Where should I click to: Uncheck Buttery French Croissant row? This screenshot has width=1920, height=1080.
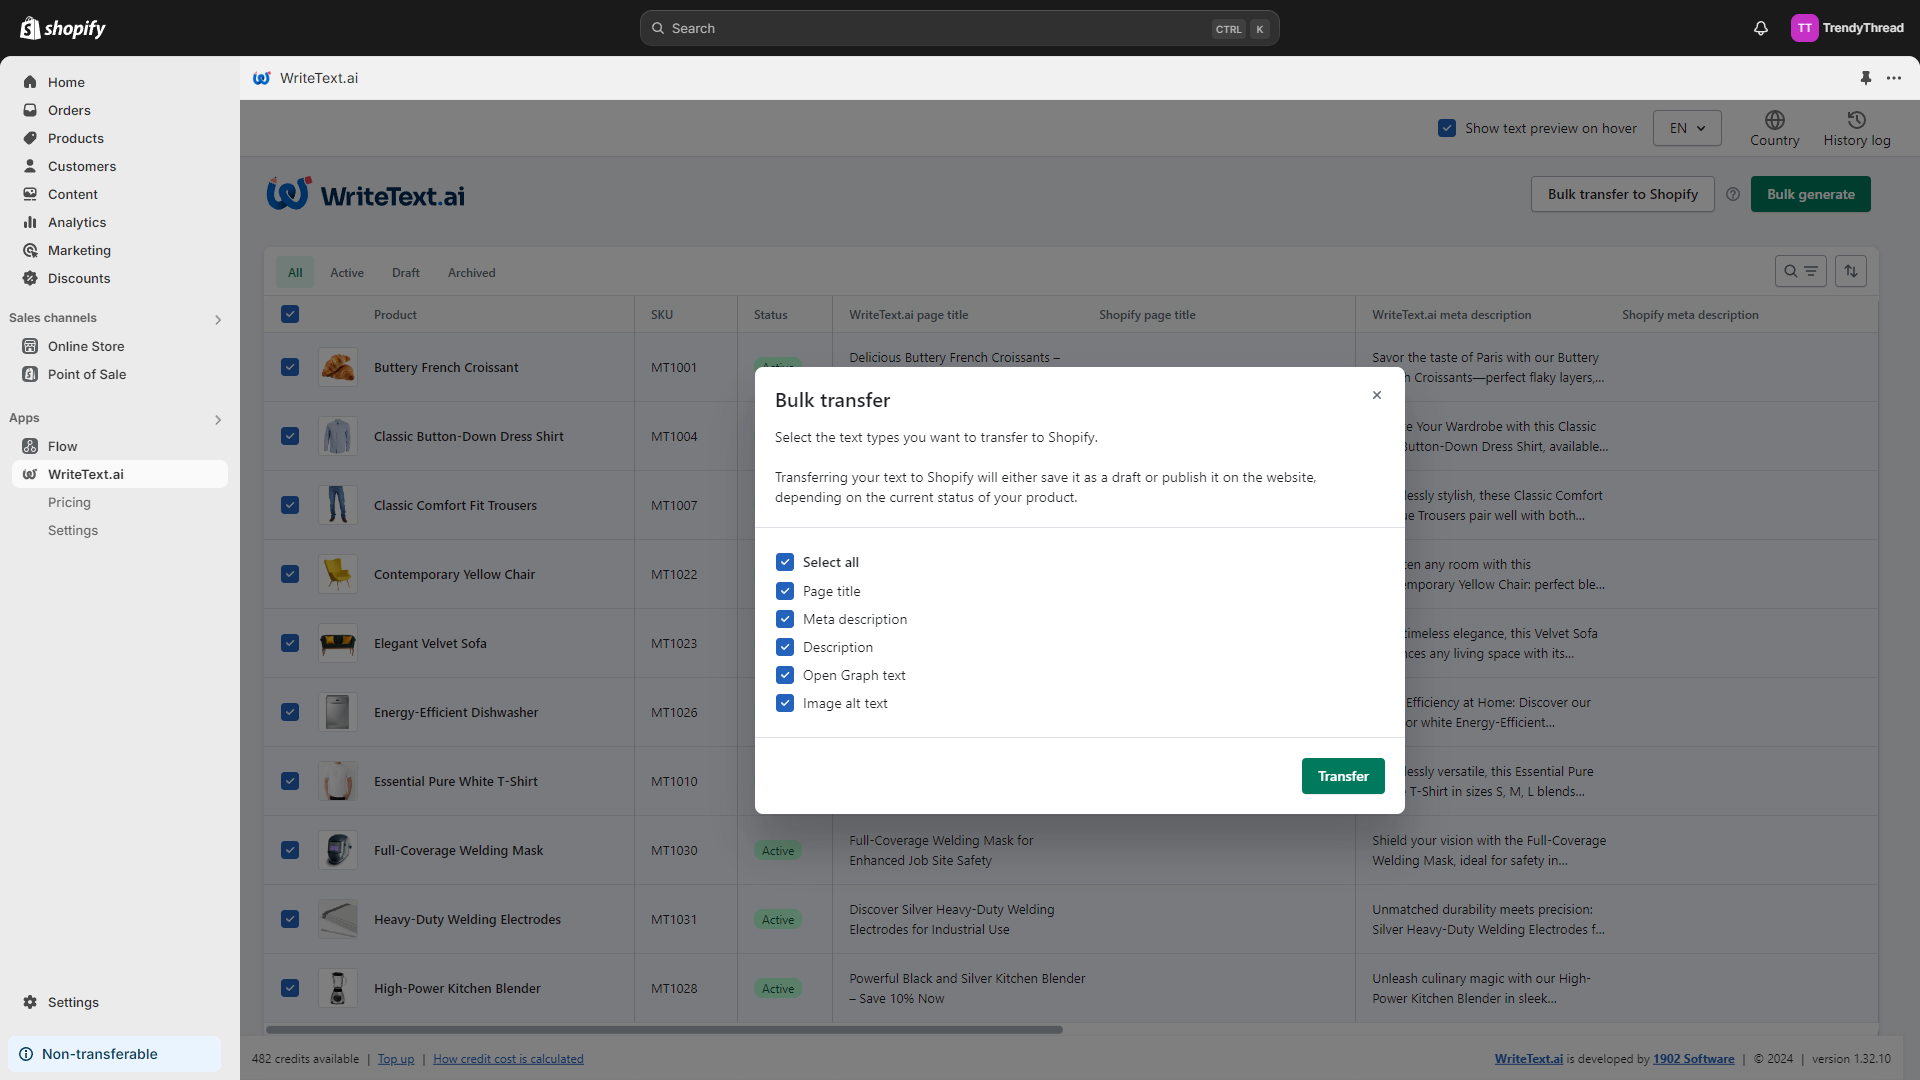point(290,367)
